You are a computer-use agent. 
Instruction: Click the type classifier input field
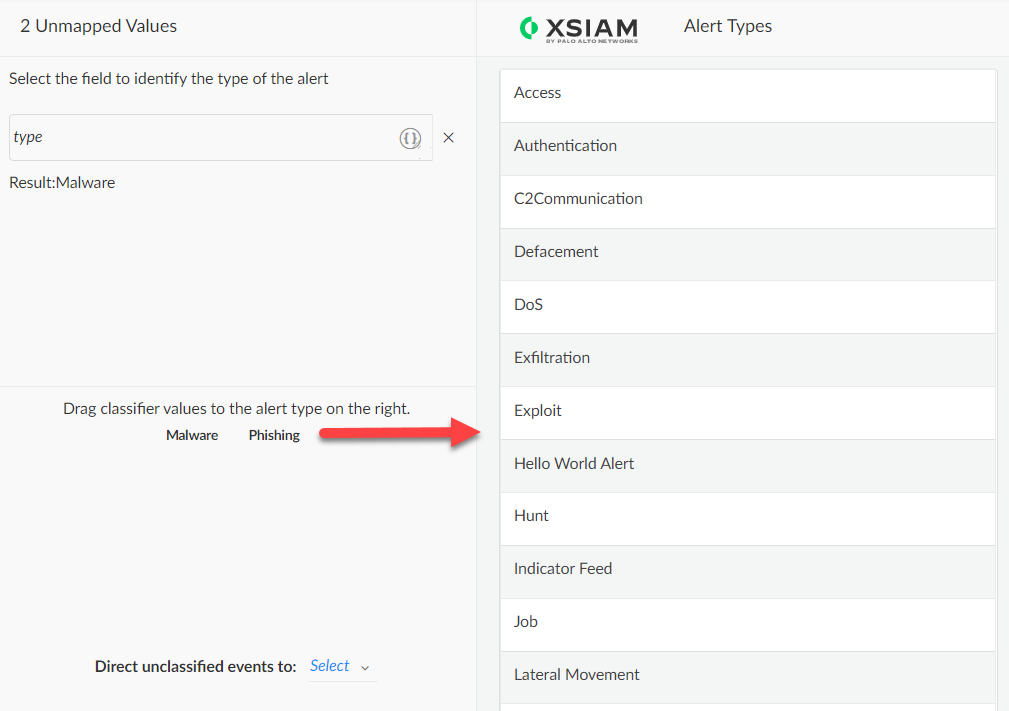(221, 138)
